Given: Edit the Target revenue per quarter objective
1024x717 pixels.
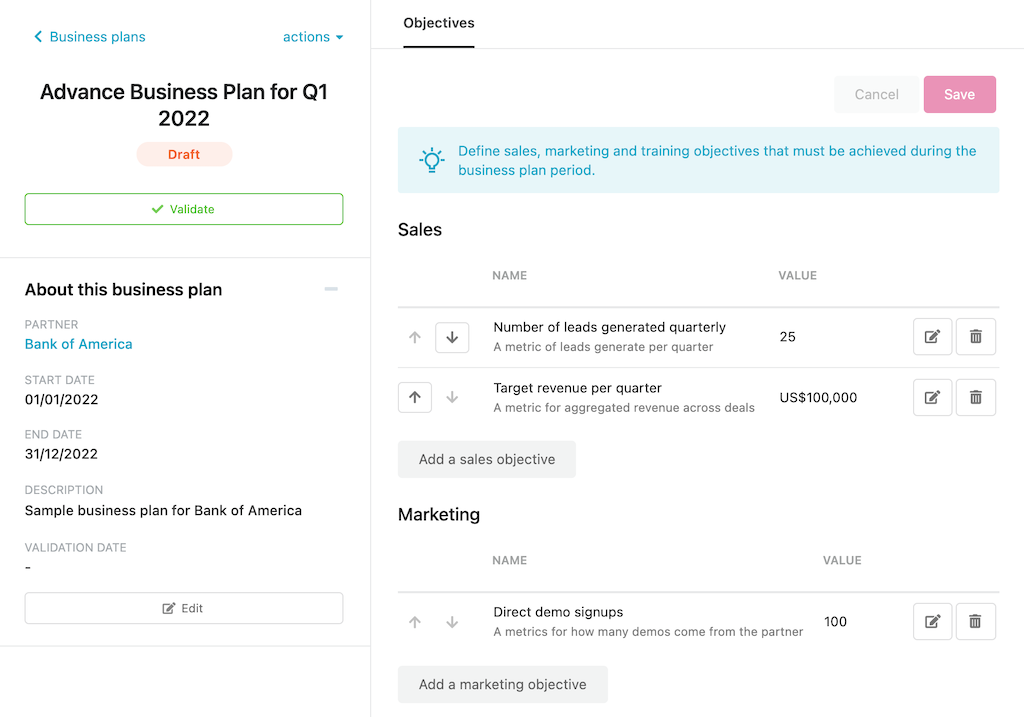Looking at the screenshot, I should point(932,397).
